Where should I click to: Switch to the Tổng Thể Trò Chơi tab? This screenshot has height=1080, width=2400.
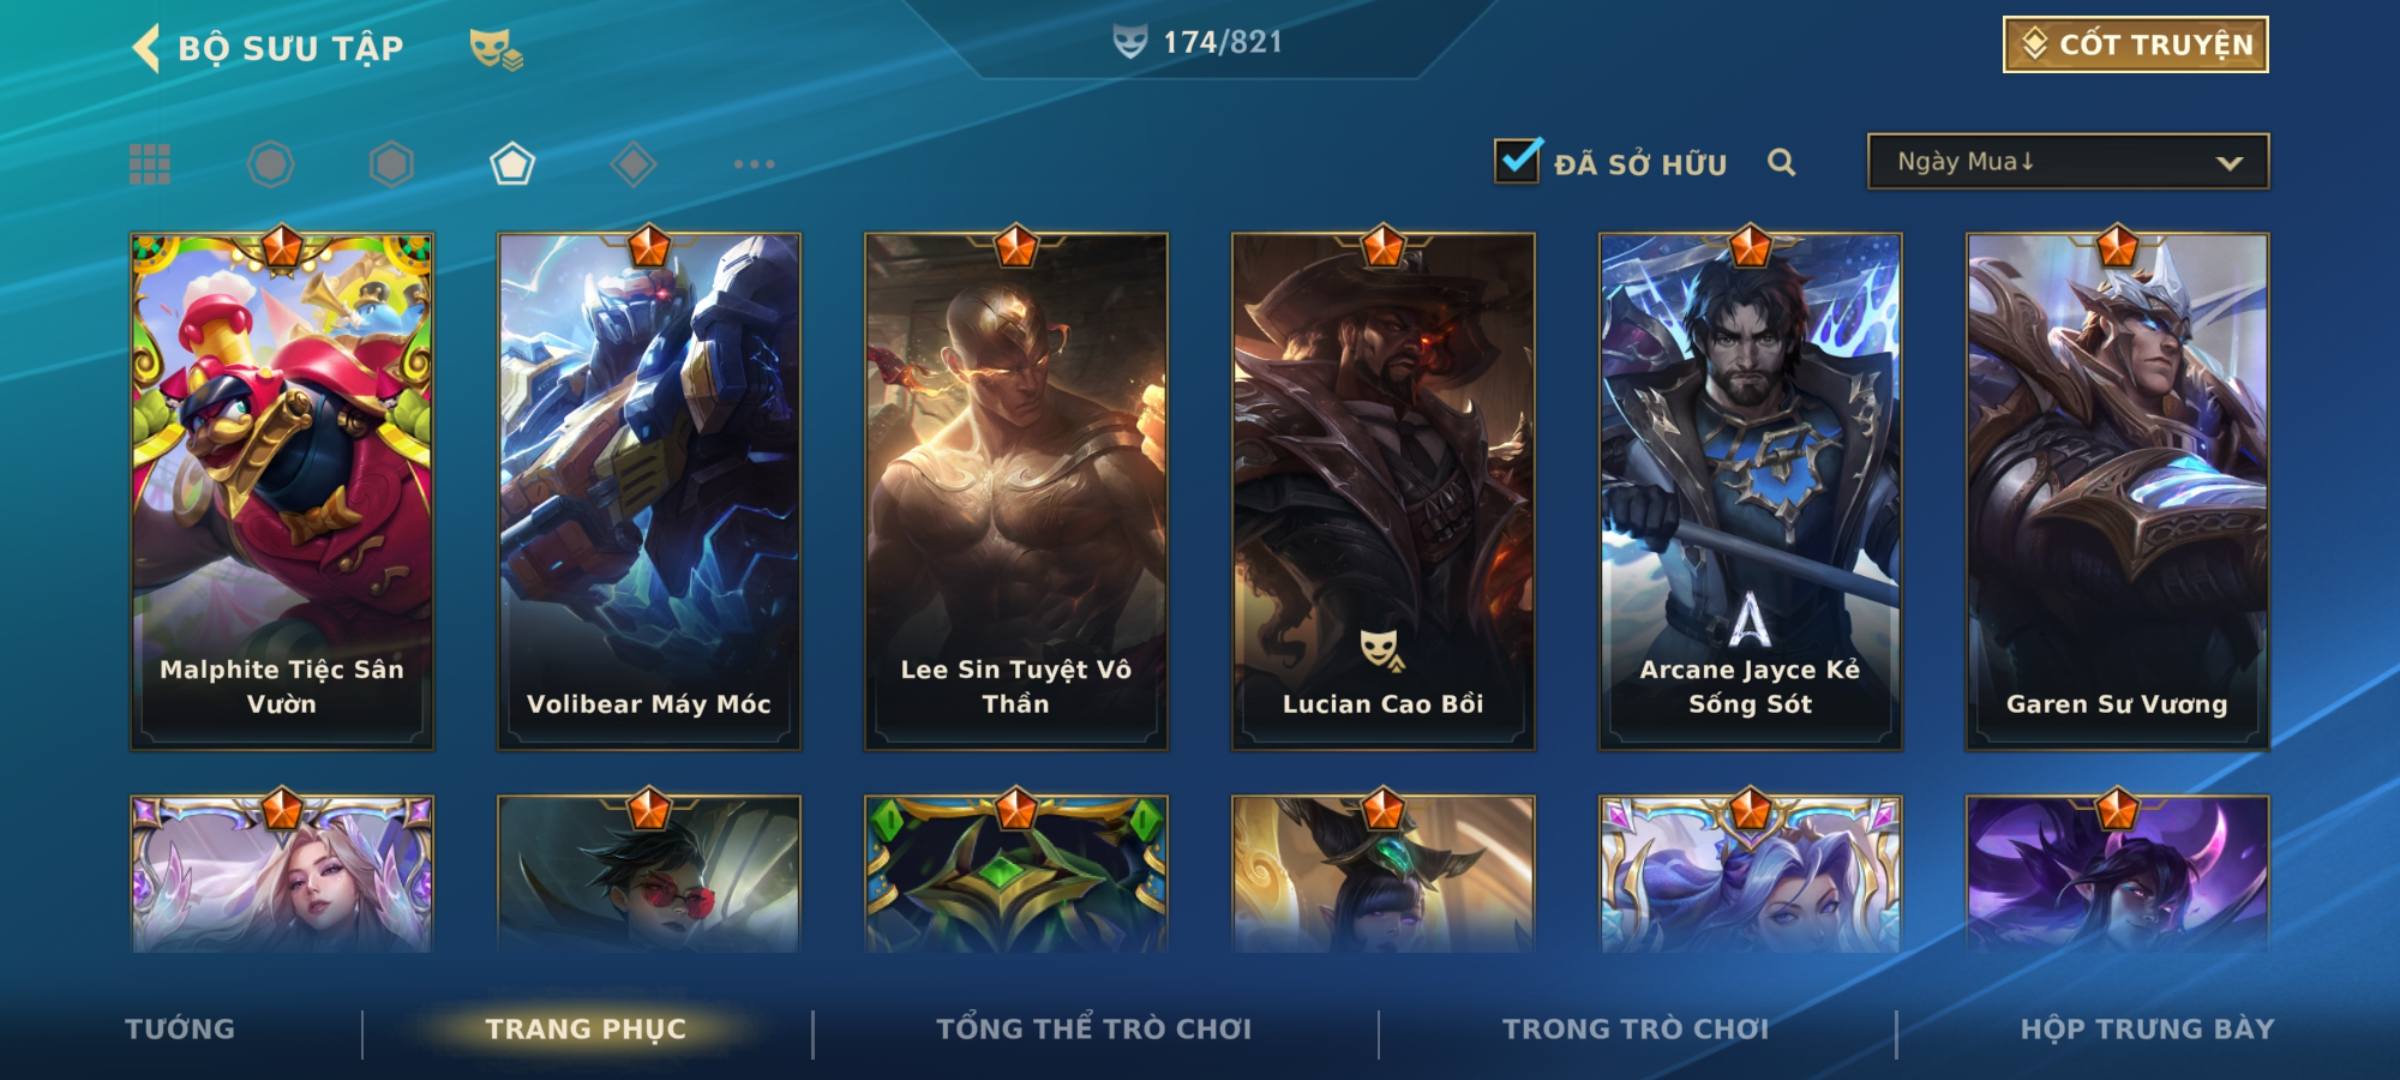1093,1029
